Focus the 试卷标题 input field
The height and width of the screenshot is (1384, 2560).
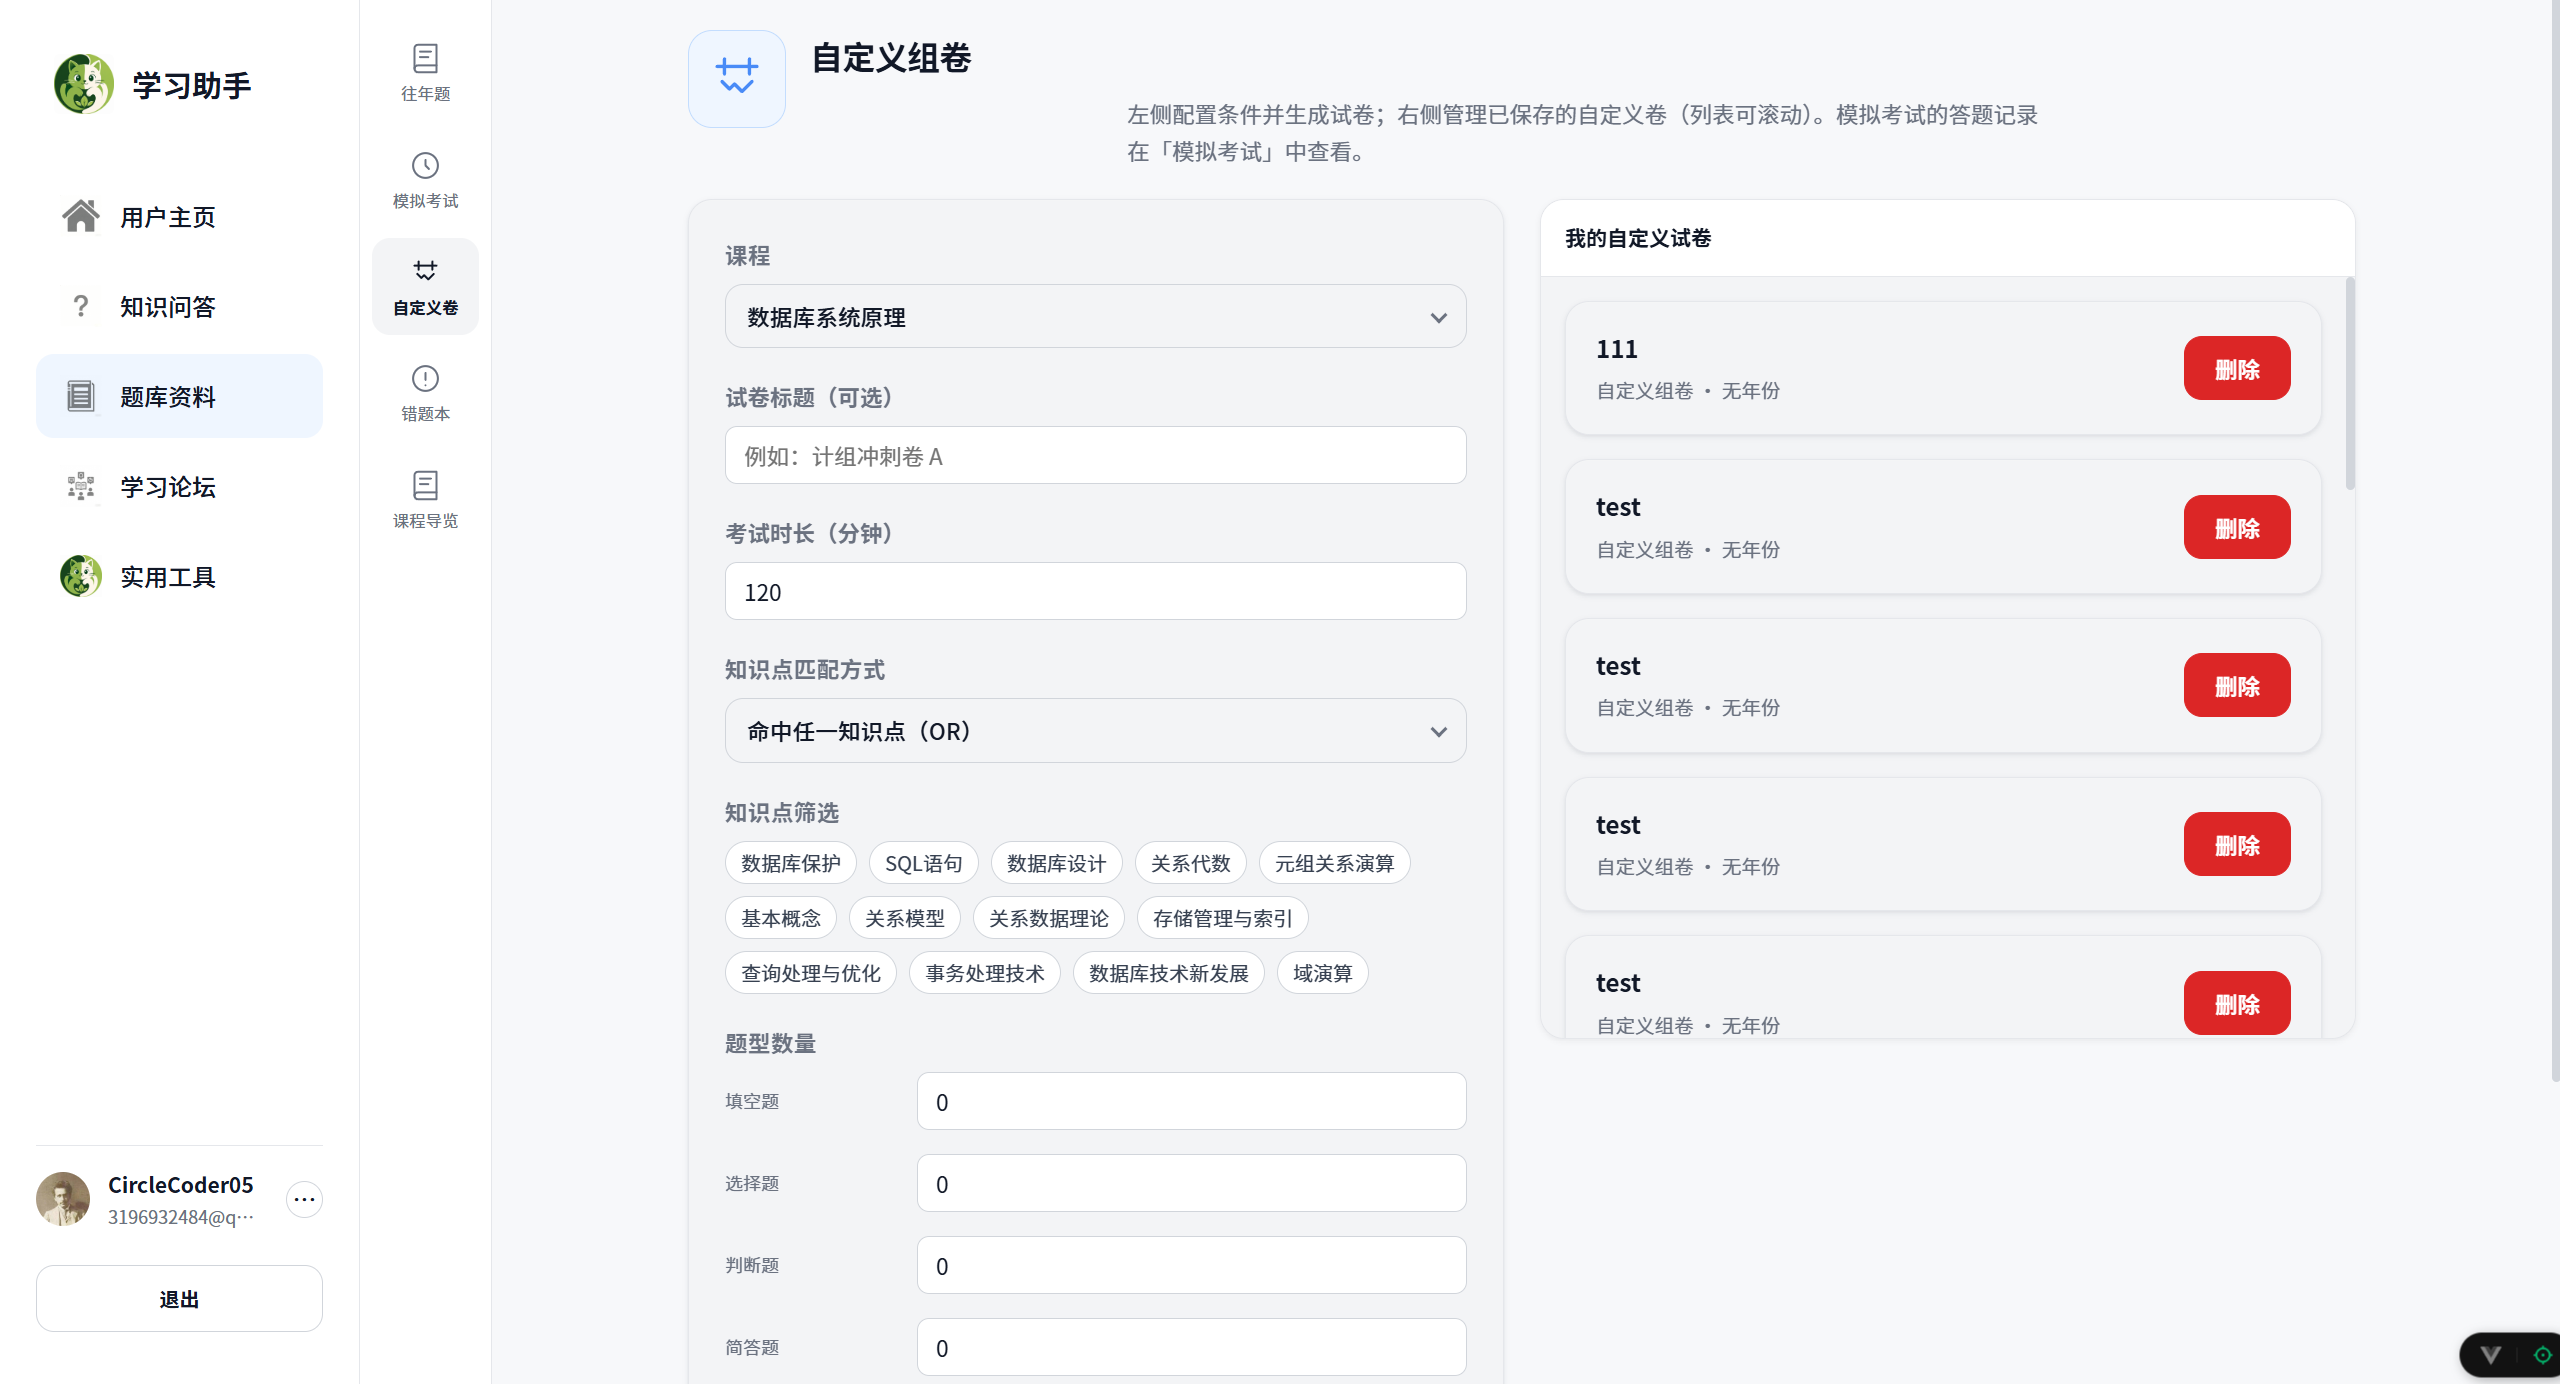coord(1096,456)
